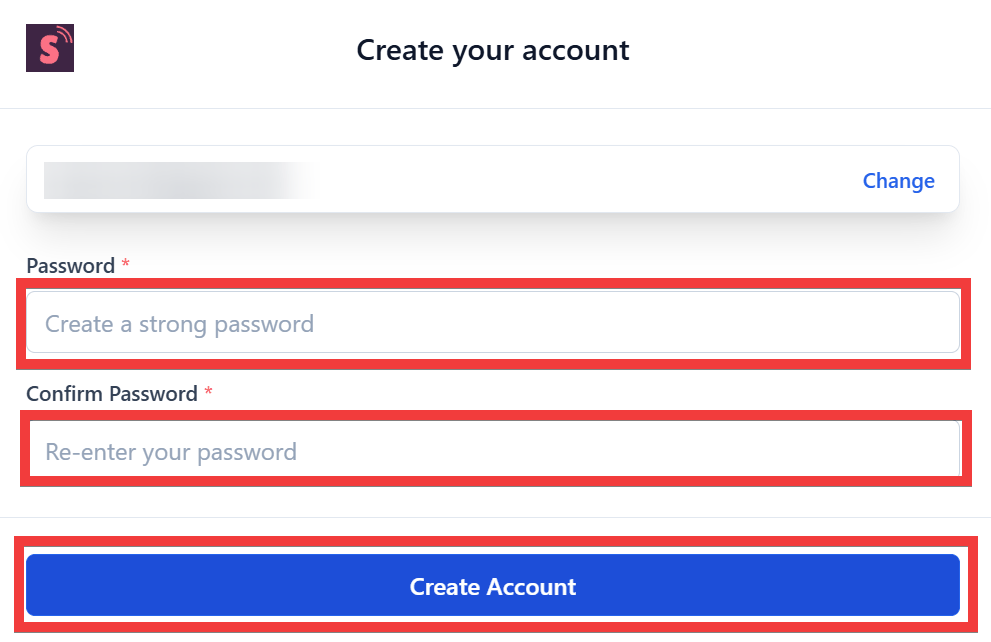Click the pink S logo icon

click(x=49, y=48)
